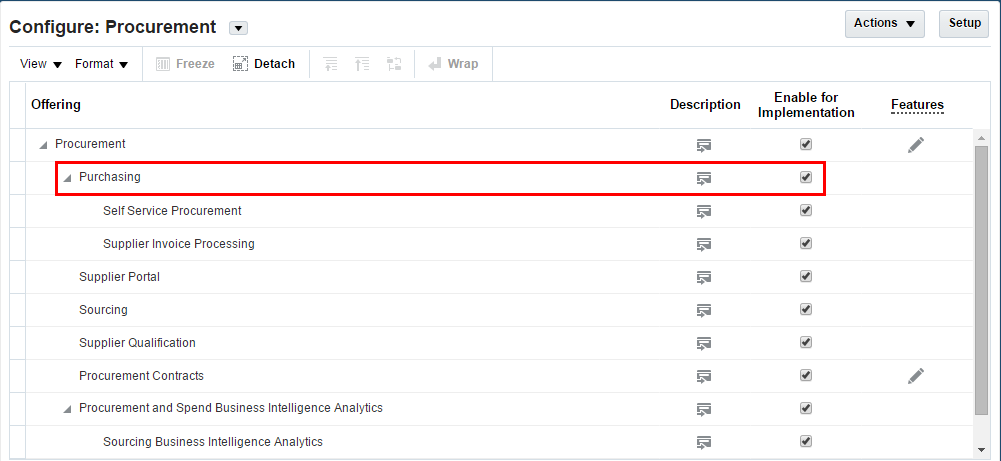Screen dimensions: 1001x461
Task: Collapse the Procurement tree node
Action: coord(43,145)
